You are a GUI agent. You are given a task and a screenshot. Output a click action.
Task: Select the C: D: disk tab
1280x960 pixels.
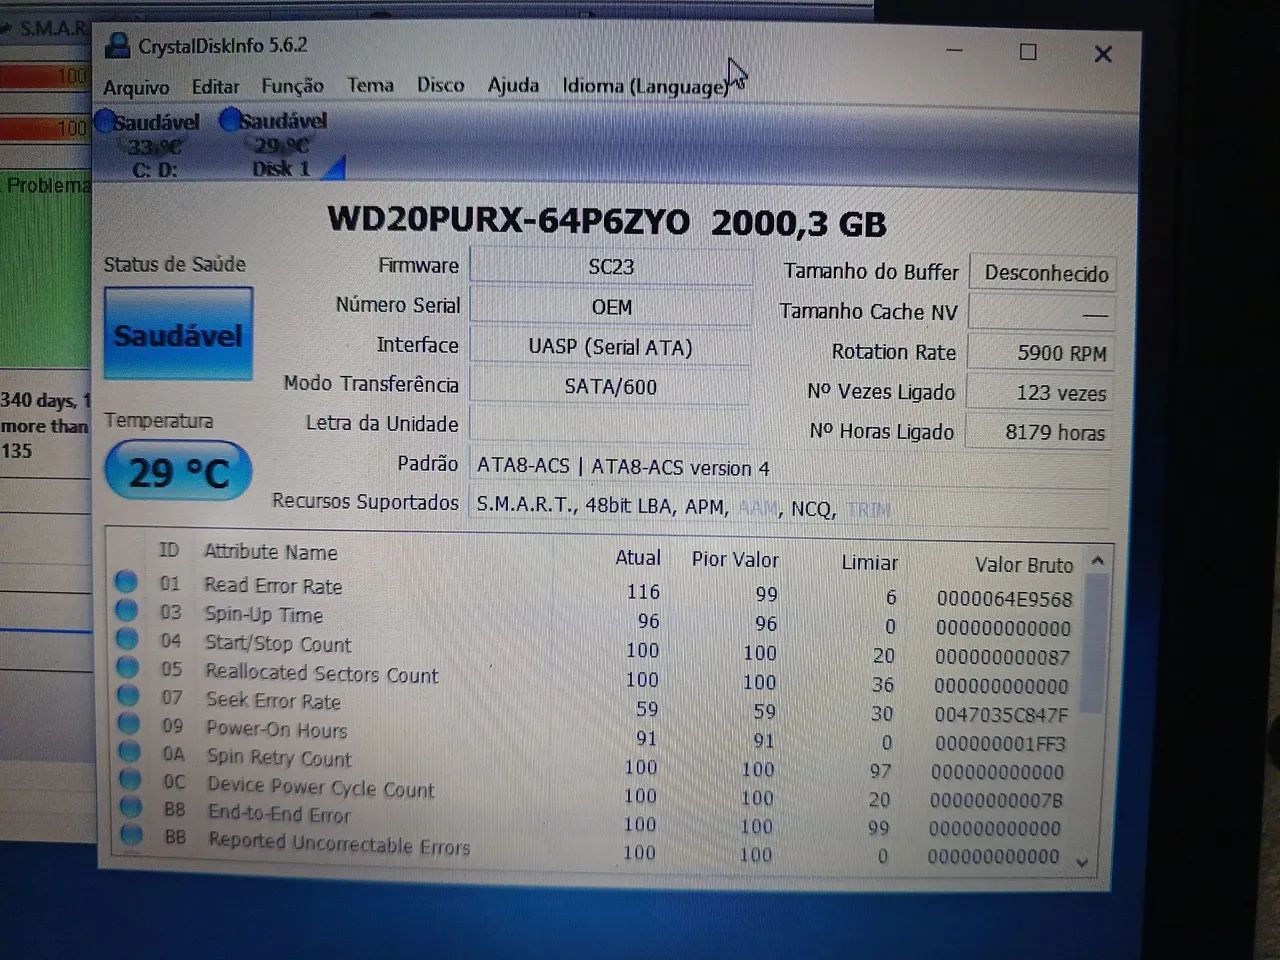tap(153, 146)
